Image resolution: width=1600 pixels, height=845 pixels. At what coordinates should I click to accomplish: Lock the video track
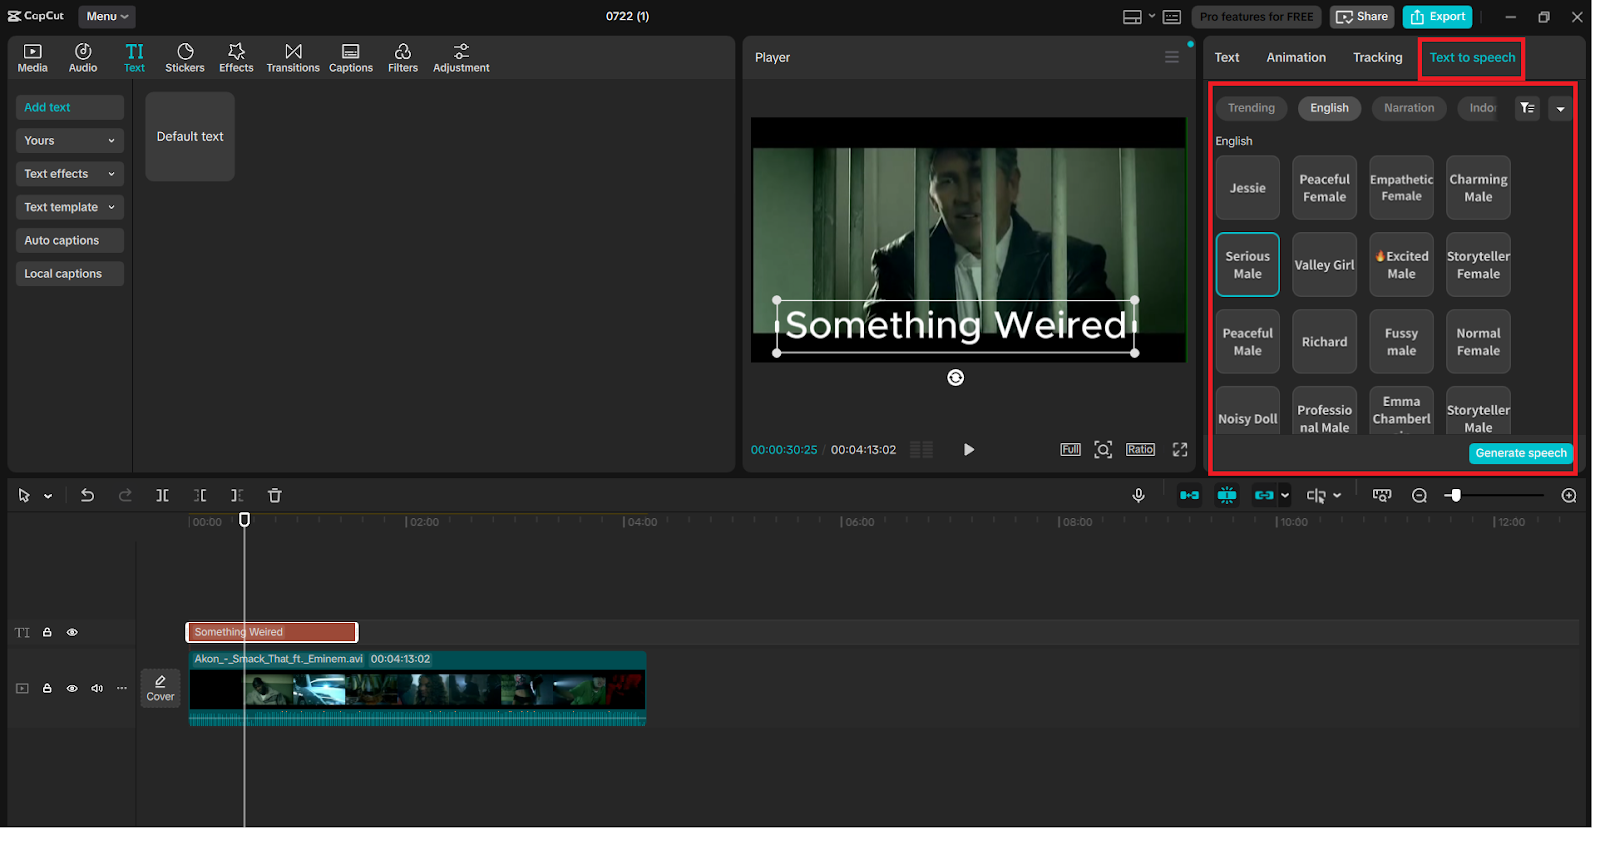click(x=47, y=688)
